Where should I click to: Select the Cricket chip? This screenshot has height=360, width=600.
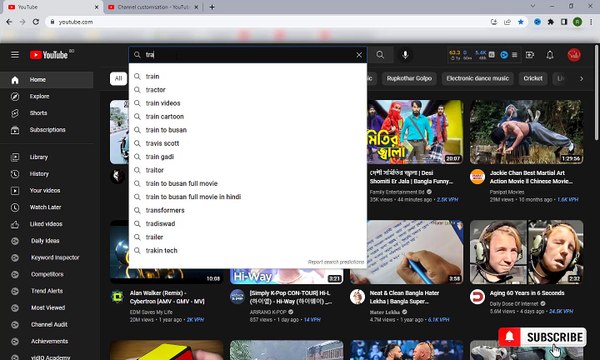(x=533, y=78)
